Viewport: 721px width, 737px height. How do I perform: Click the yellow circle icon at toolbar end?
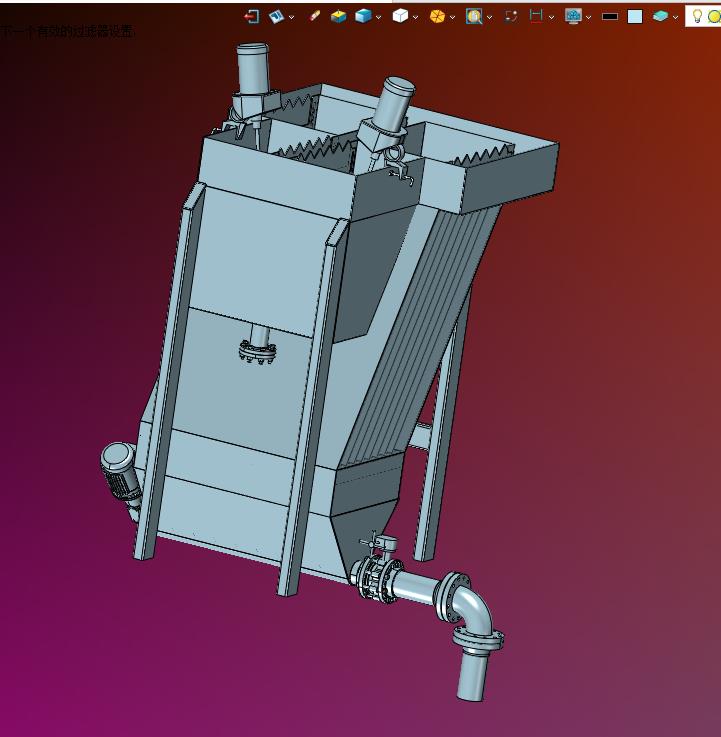point(714,17)
